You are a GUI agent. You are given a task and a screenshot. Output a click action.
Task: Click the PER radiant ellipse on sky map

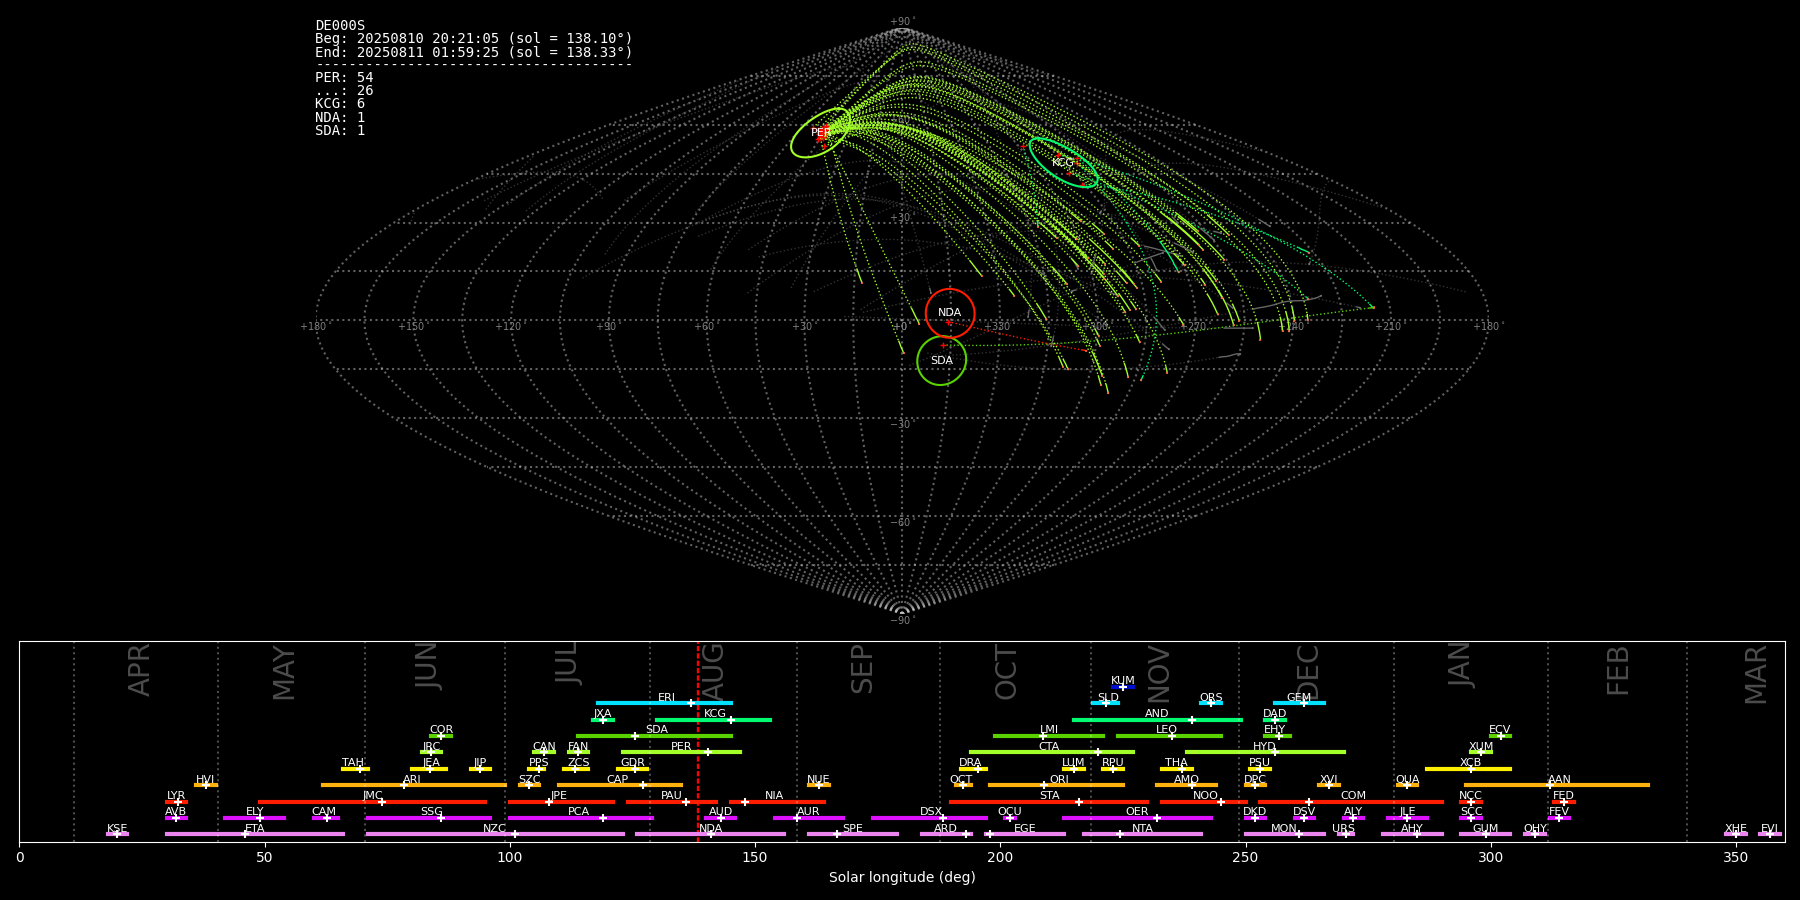point(820,133)
